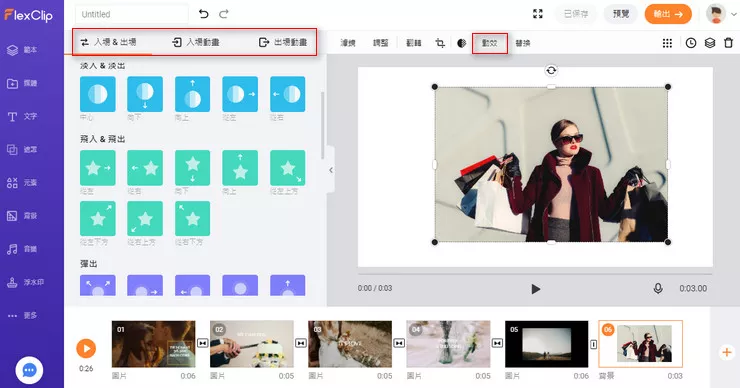Click the Untitled project name field

point(132,14)
